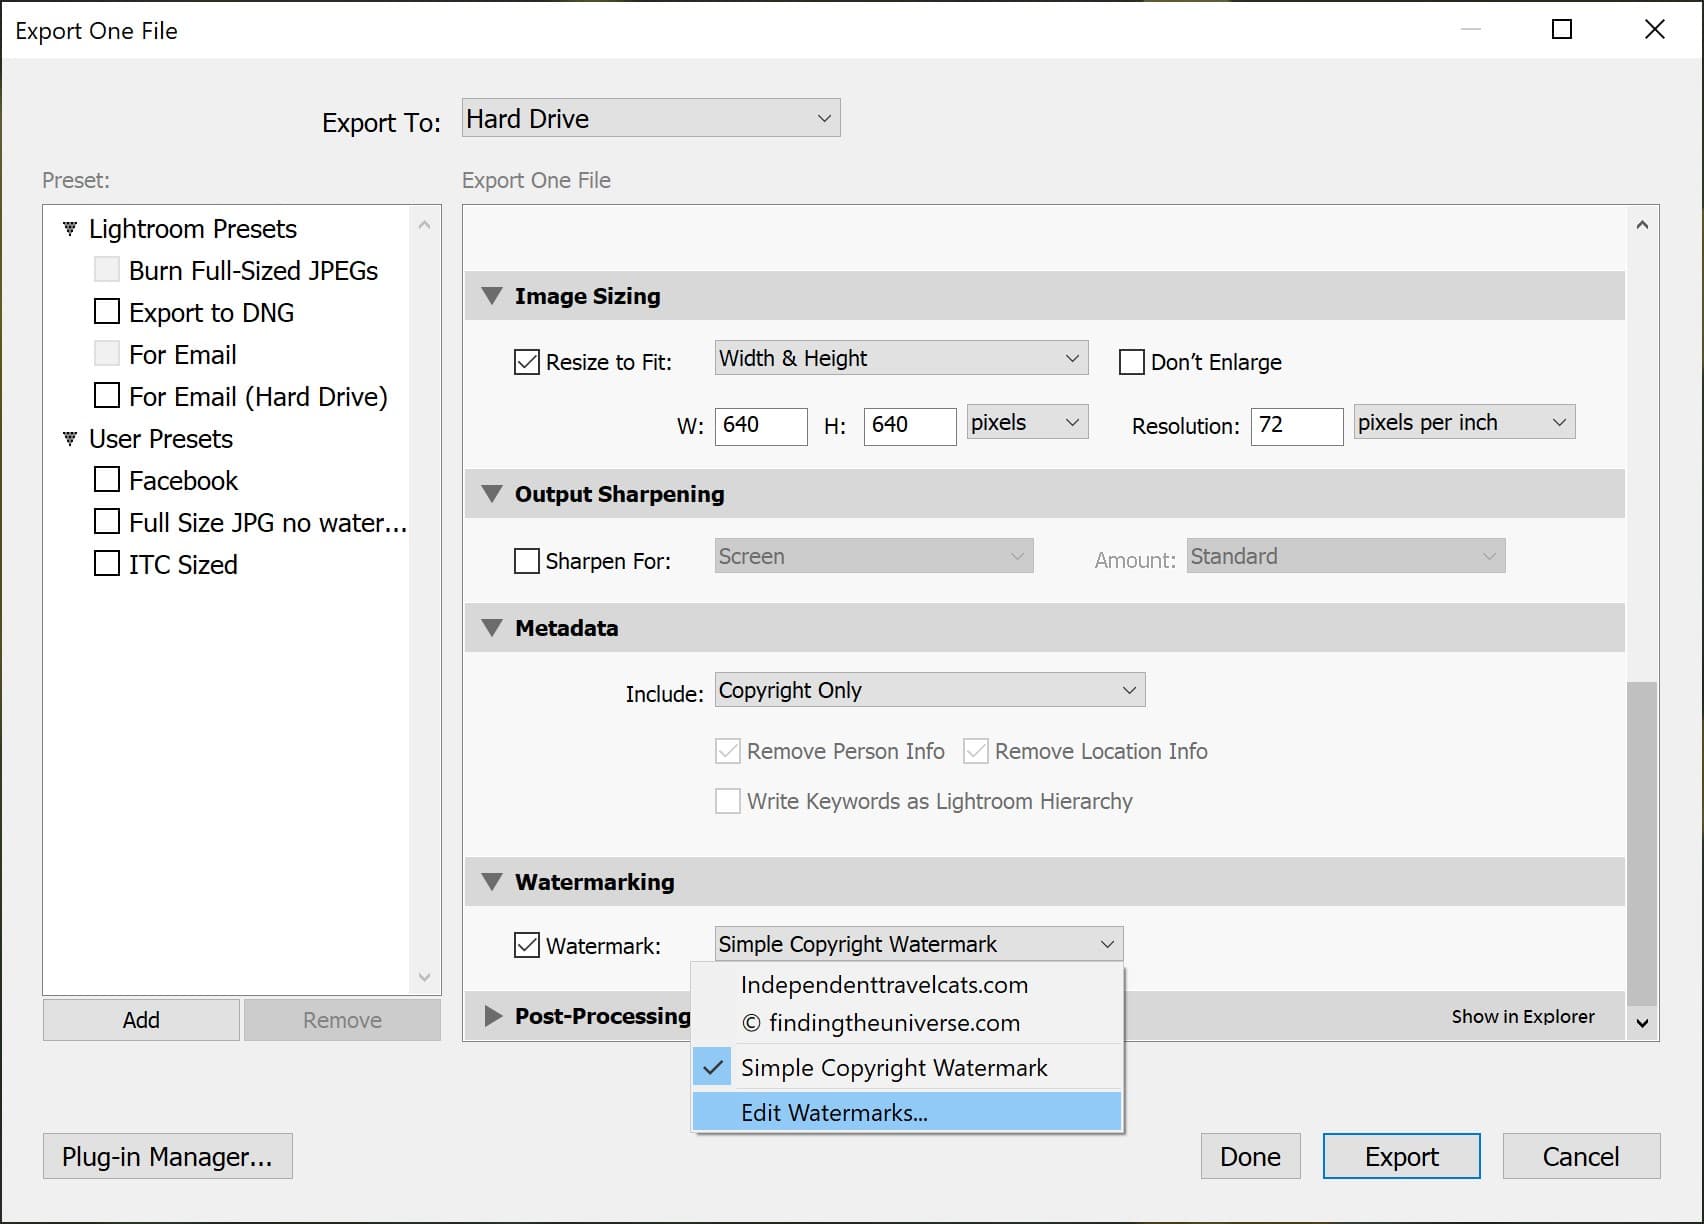Open the Plug-in Manager

coord(166,1156)
